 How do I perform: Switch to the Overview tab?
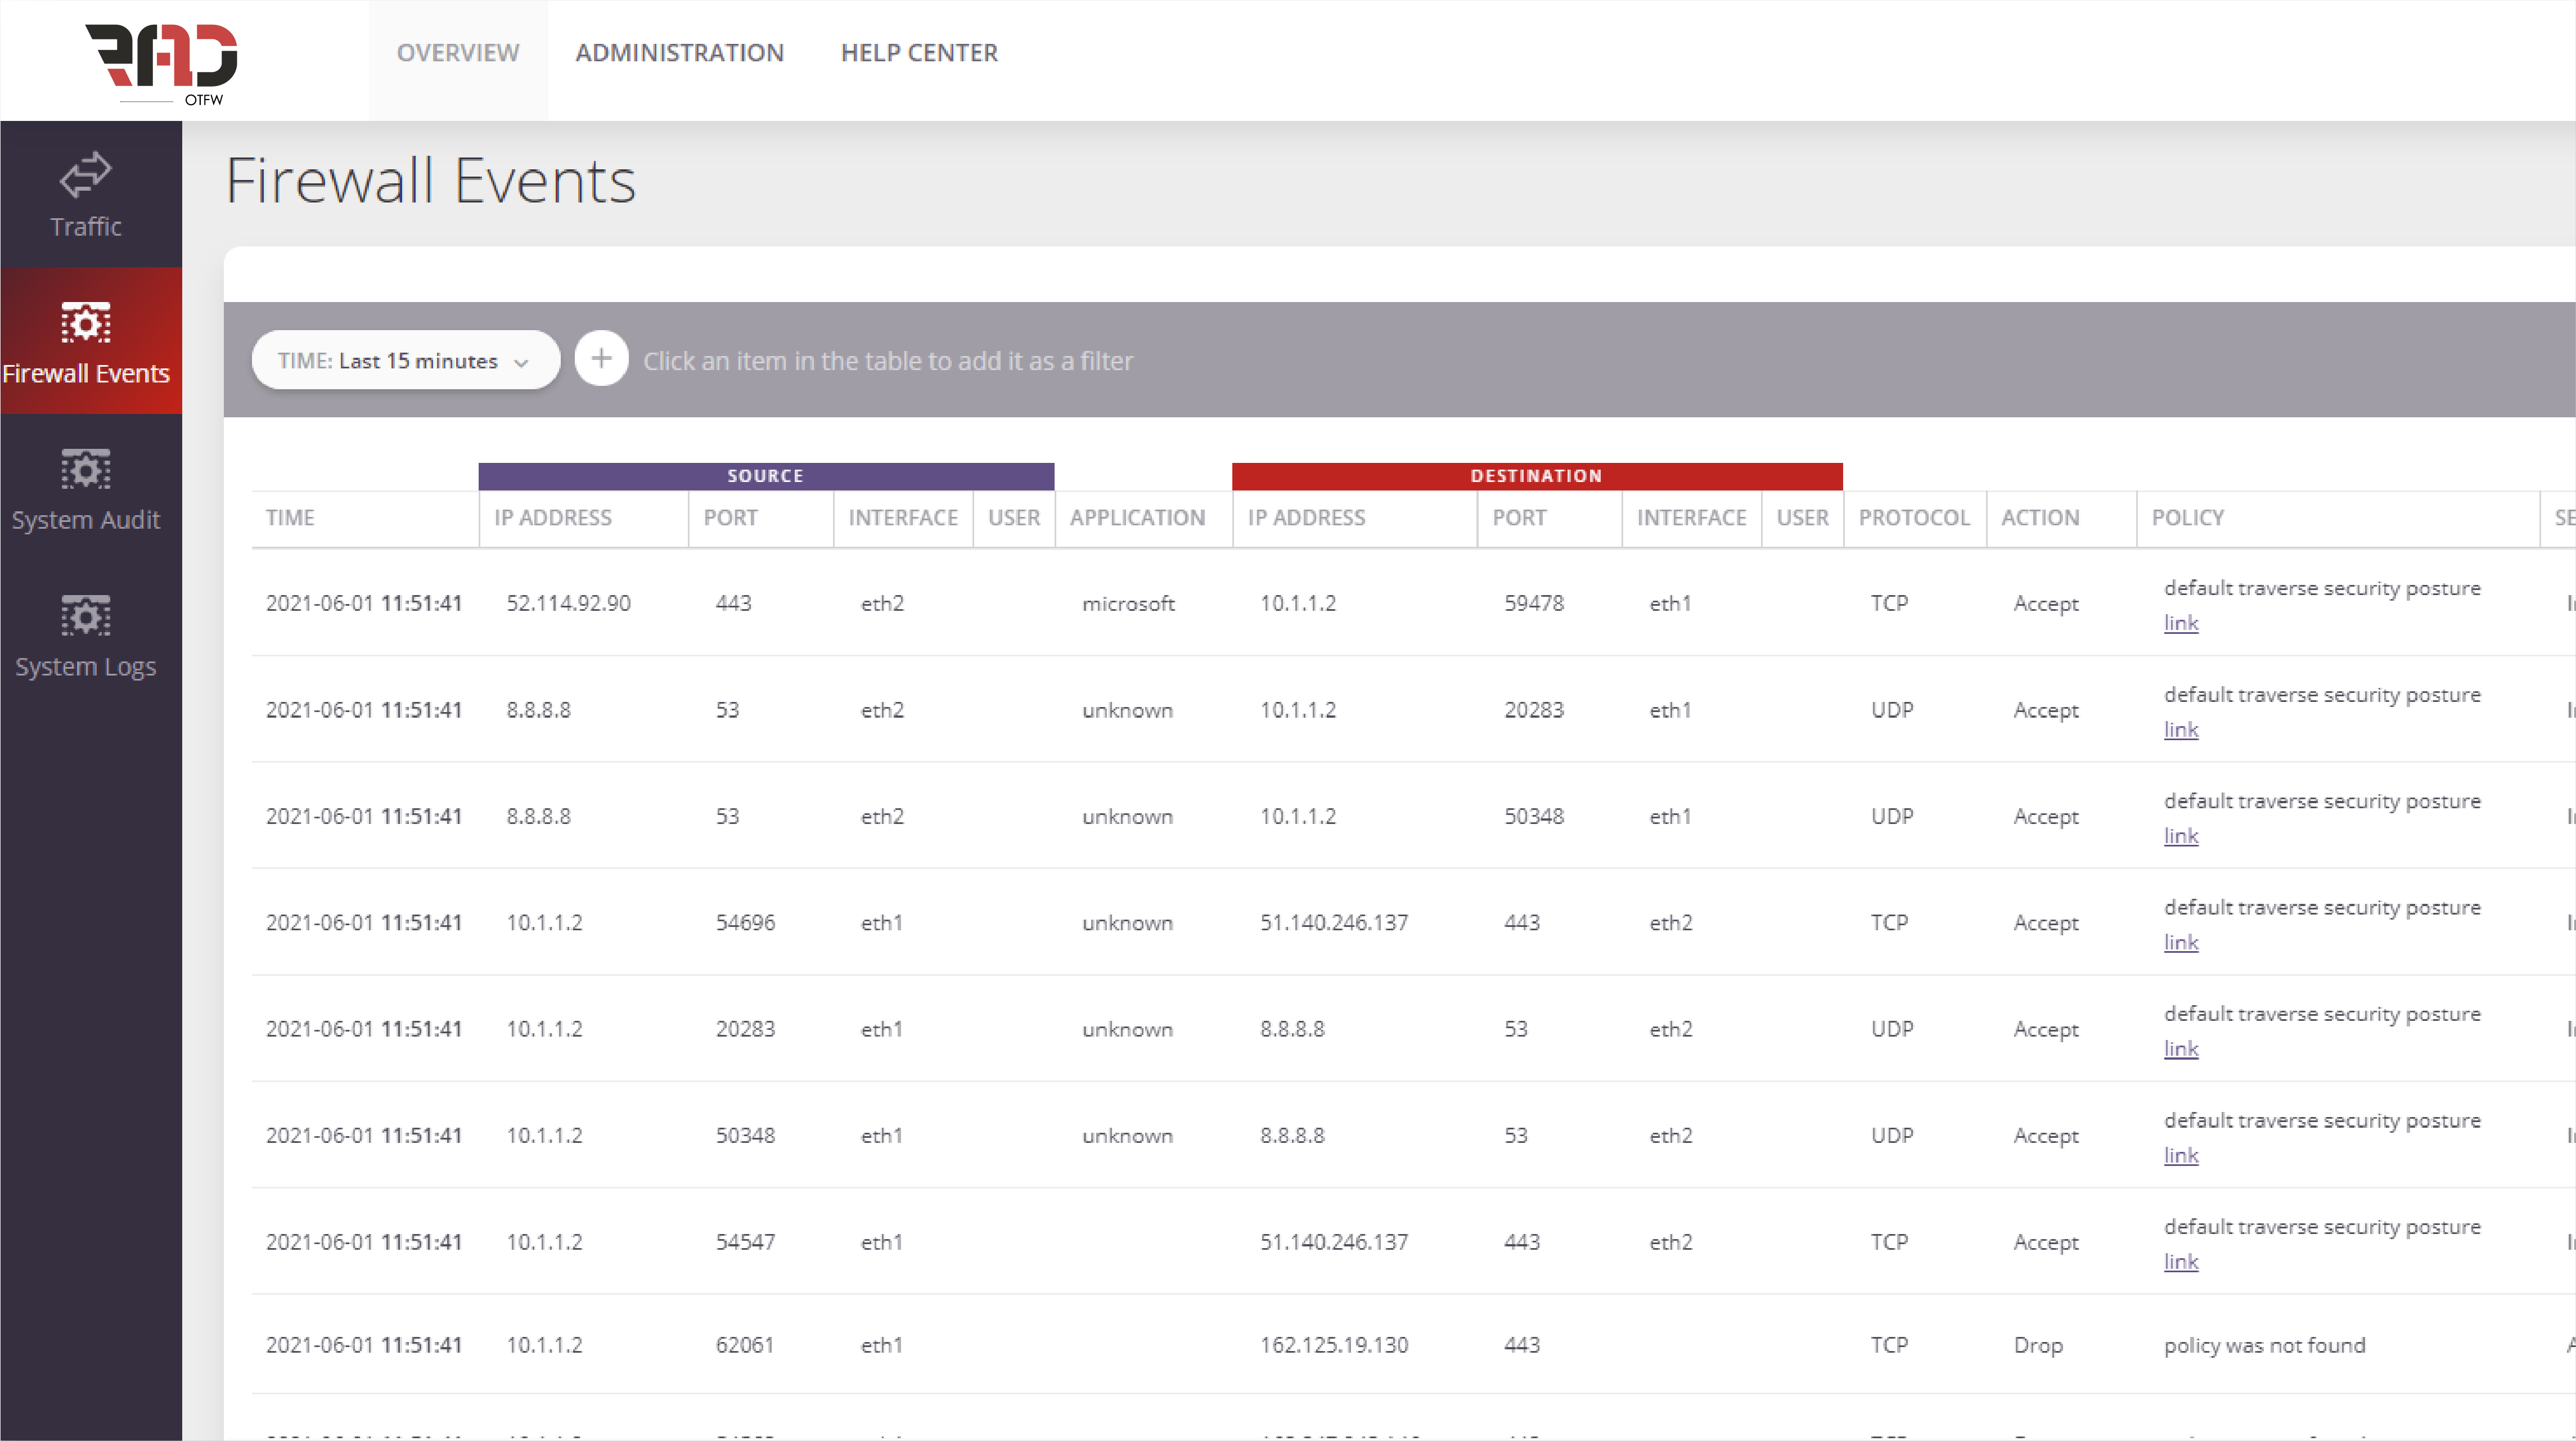tap(458, 53)
